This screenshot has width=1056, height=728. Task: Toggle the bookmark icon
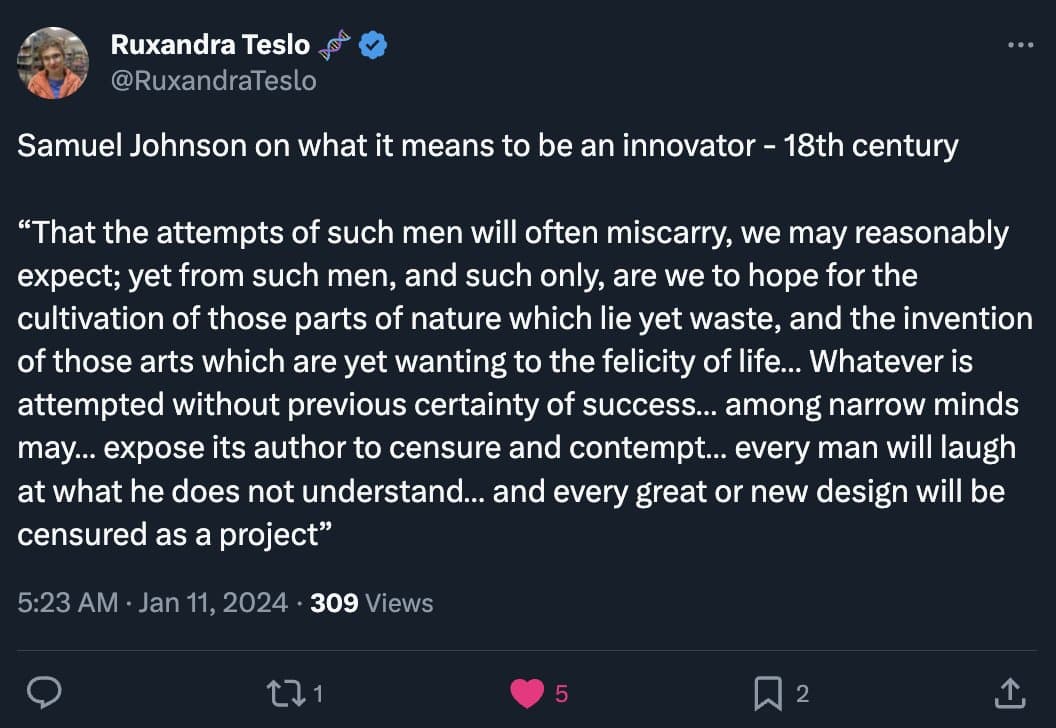tap(767, 692)
